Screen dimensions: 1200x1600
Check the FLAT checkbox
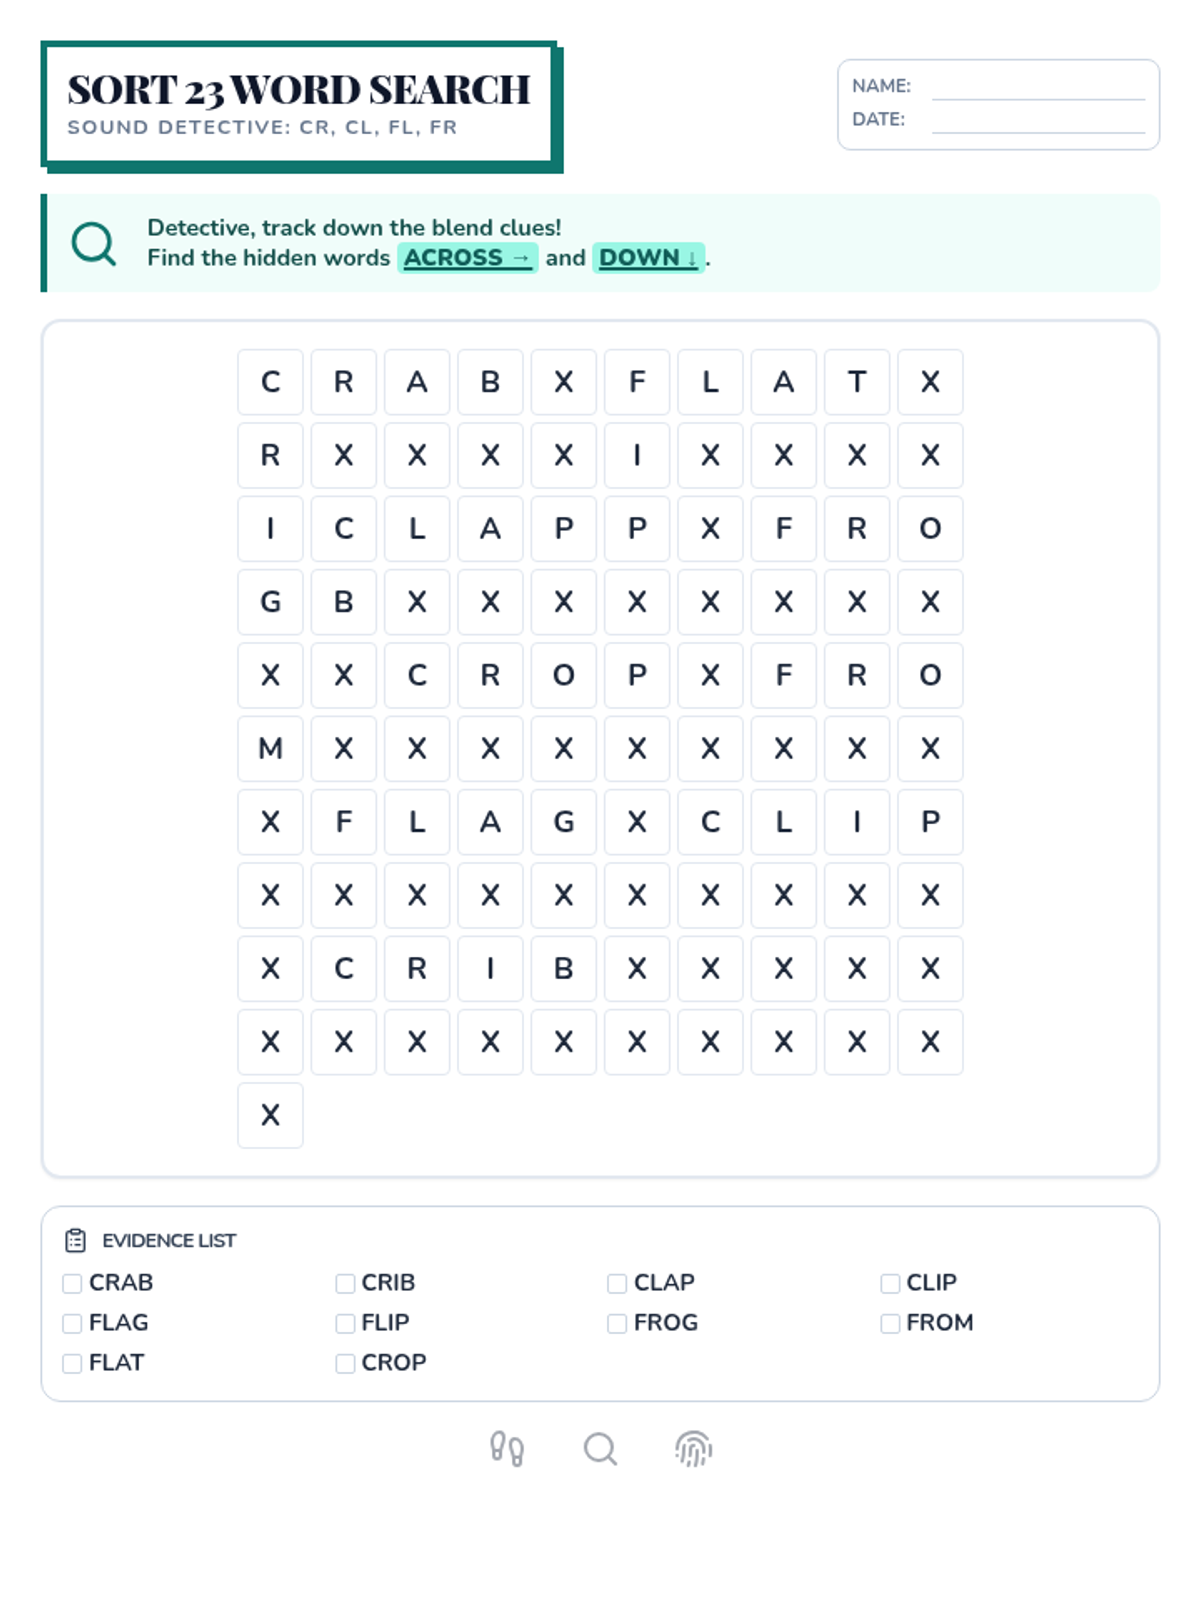[73, 1363]
